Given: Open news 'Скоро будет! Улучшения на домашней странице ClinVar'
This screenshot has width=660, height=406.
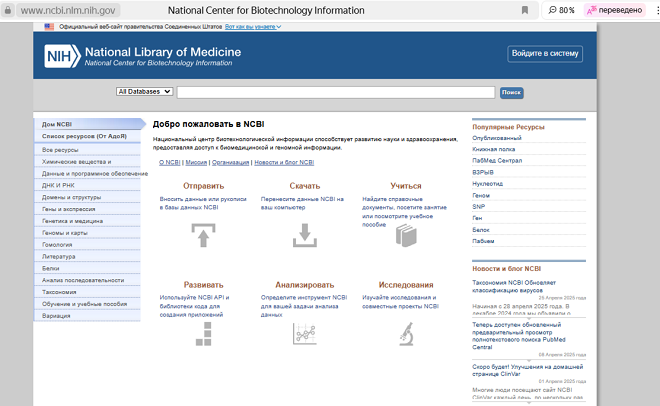Looking at the screenshot, I should click(527, 370).
